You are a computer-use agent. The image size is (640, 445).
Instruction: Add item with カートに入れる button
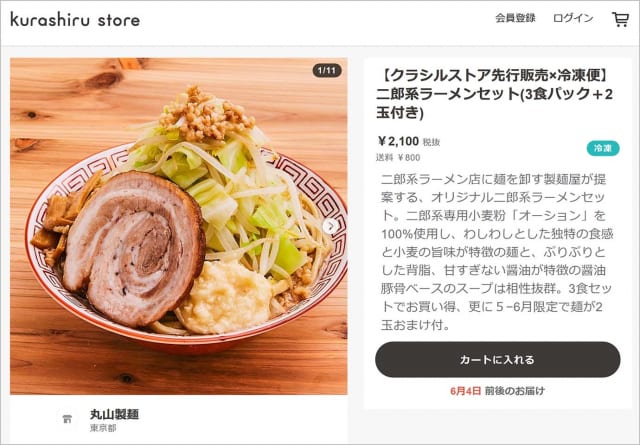498,360
